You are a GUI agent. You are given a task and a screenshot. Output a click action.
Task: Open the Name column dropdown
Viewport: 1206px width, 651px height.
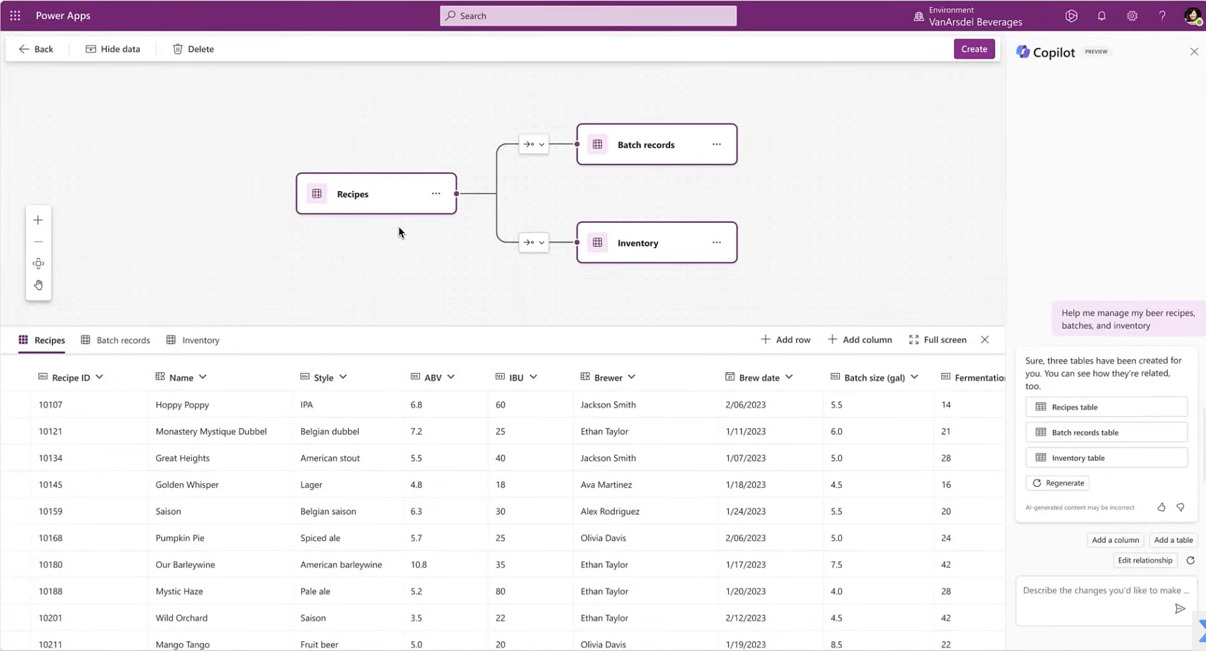point(203,377)
